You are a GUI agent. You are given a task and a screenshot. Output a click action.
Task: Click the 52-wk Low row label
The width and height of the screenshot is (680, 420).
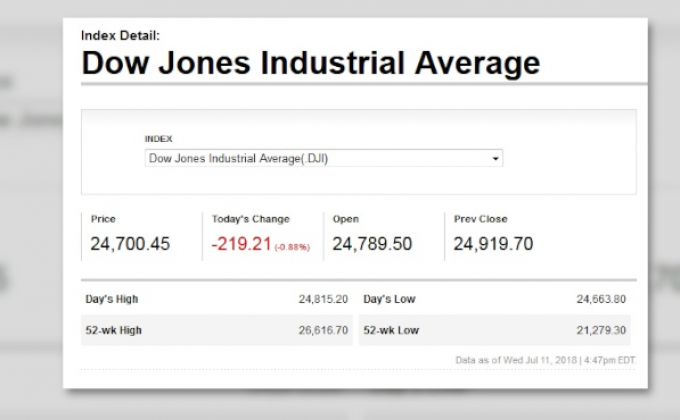[391, 329]
